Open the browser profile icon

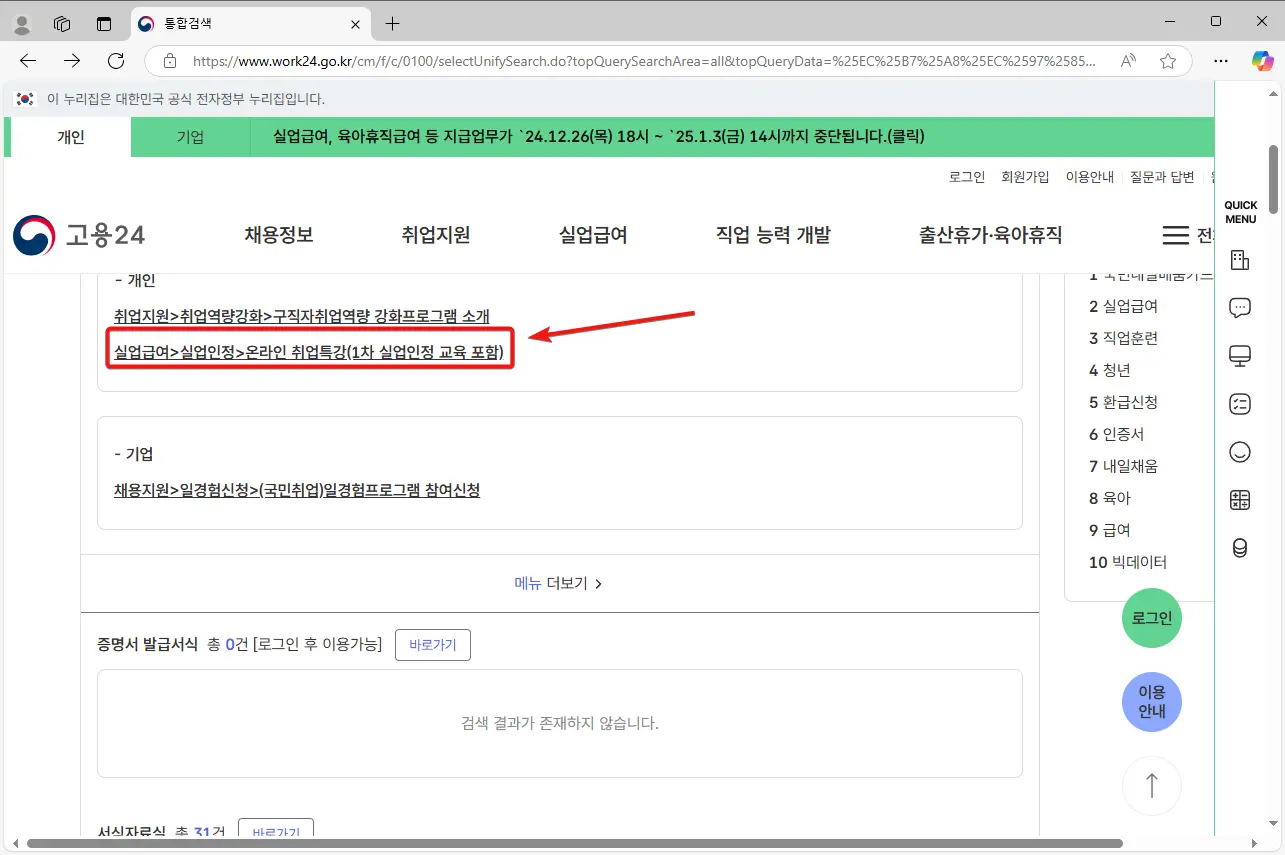click(21, 23)
